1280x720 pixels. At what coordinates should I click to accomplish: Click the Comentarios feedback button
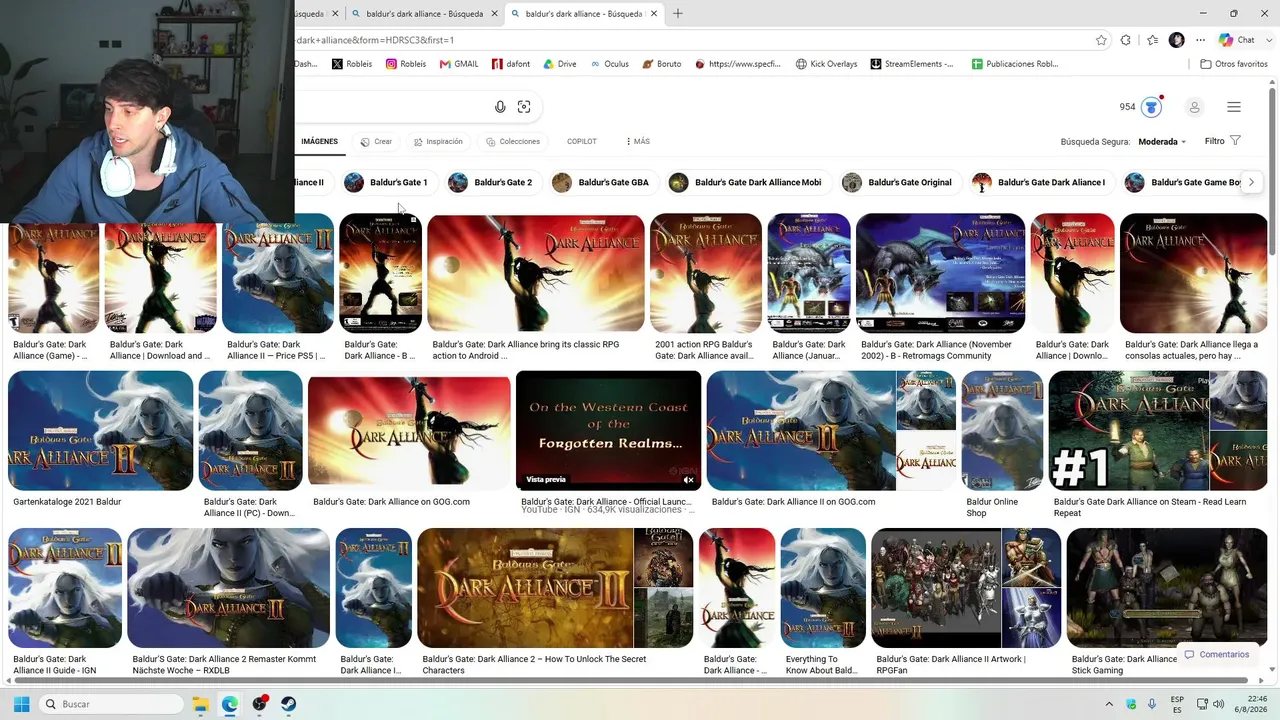1216,655
